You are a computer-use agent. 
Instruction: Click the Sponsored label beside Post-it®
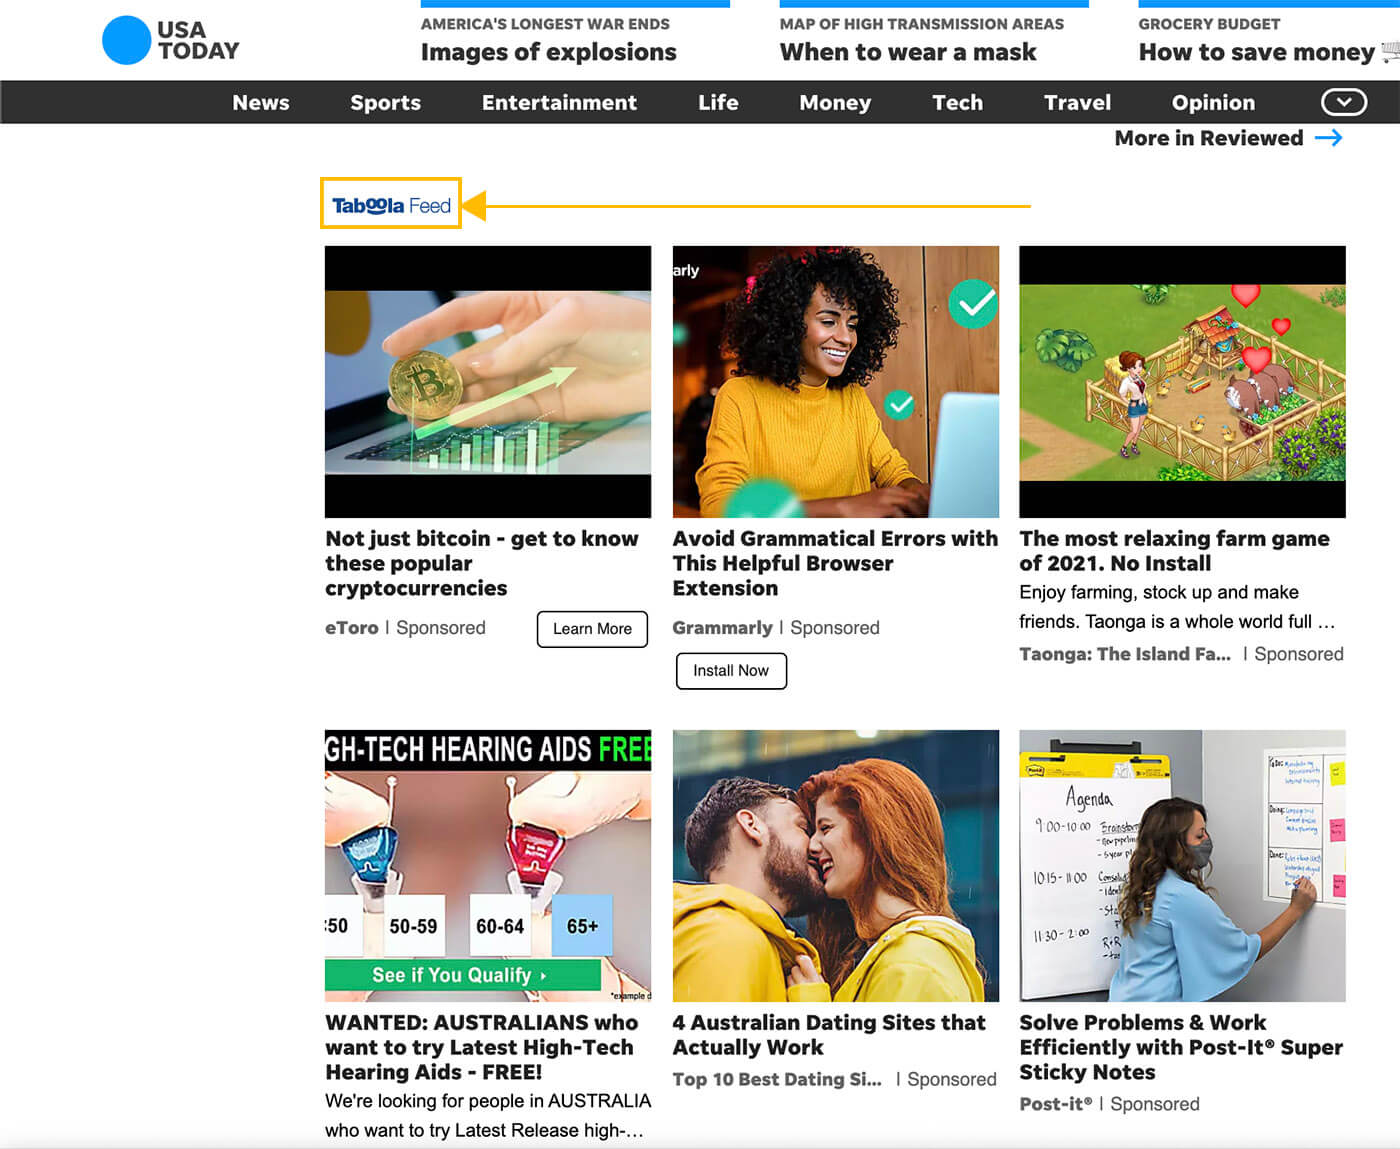click(1155, 1104)
